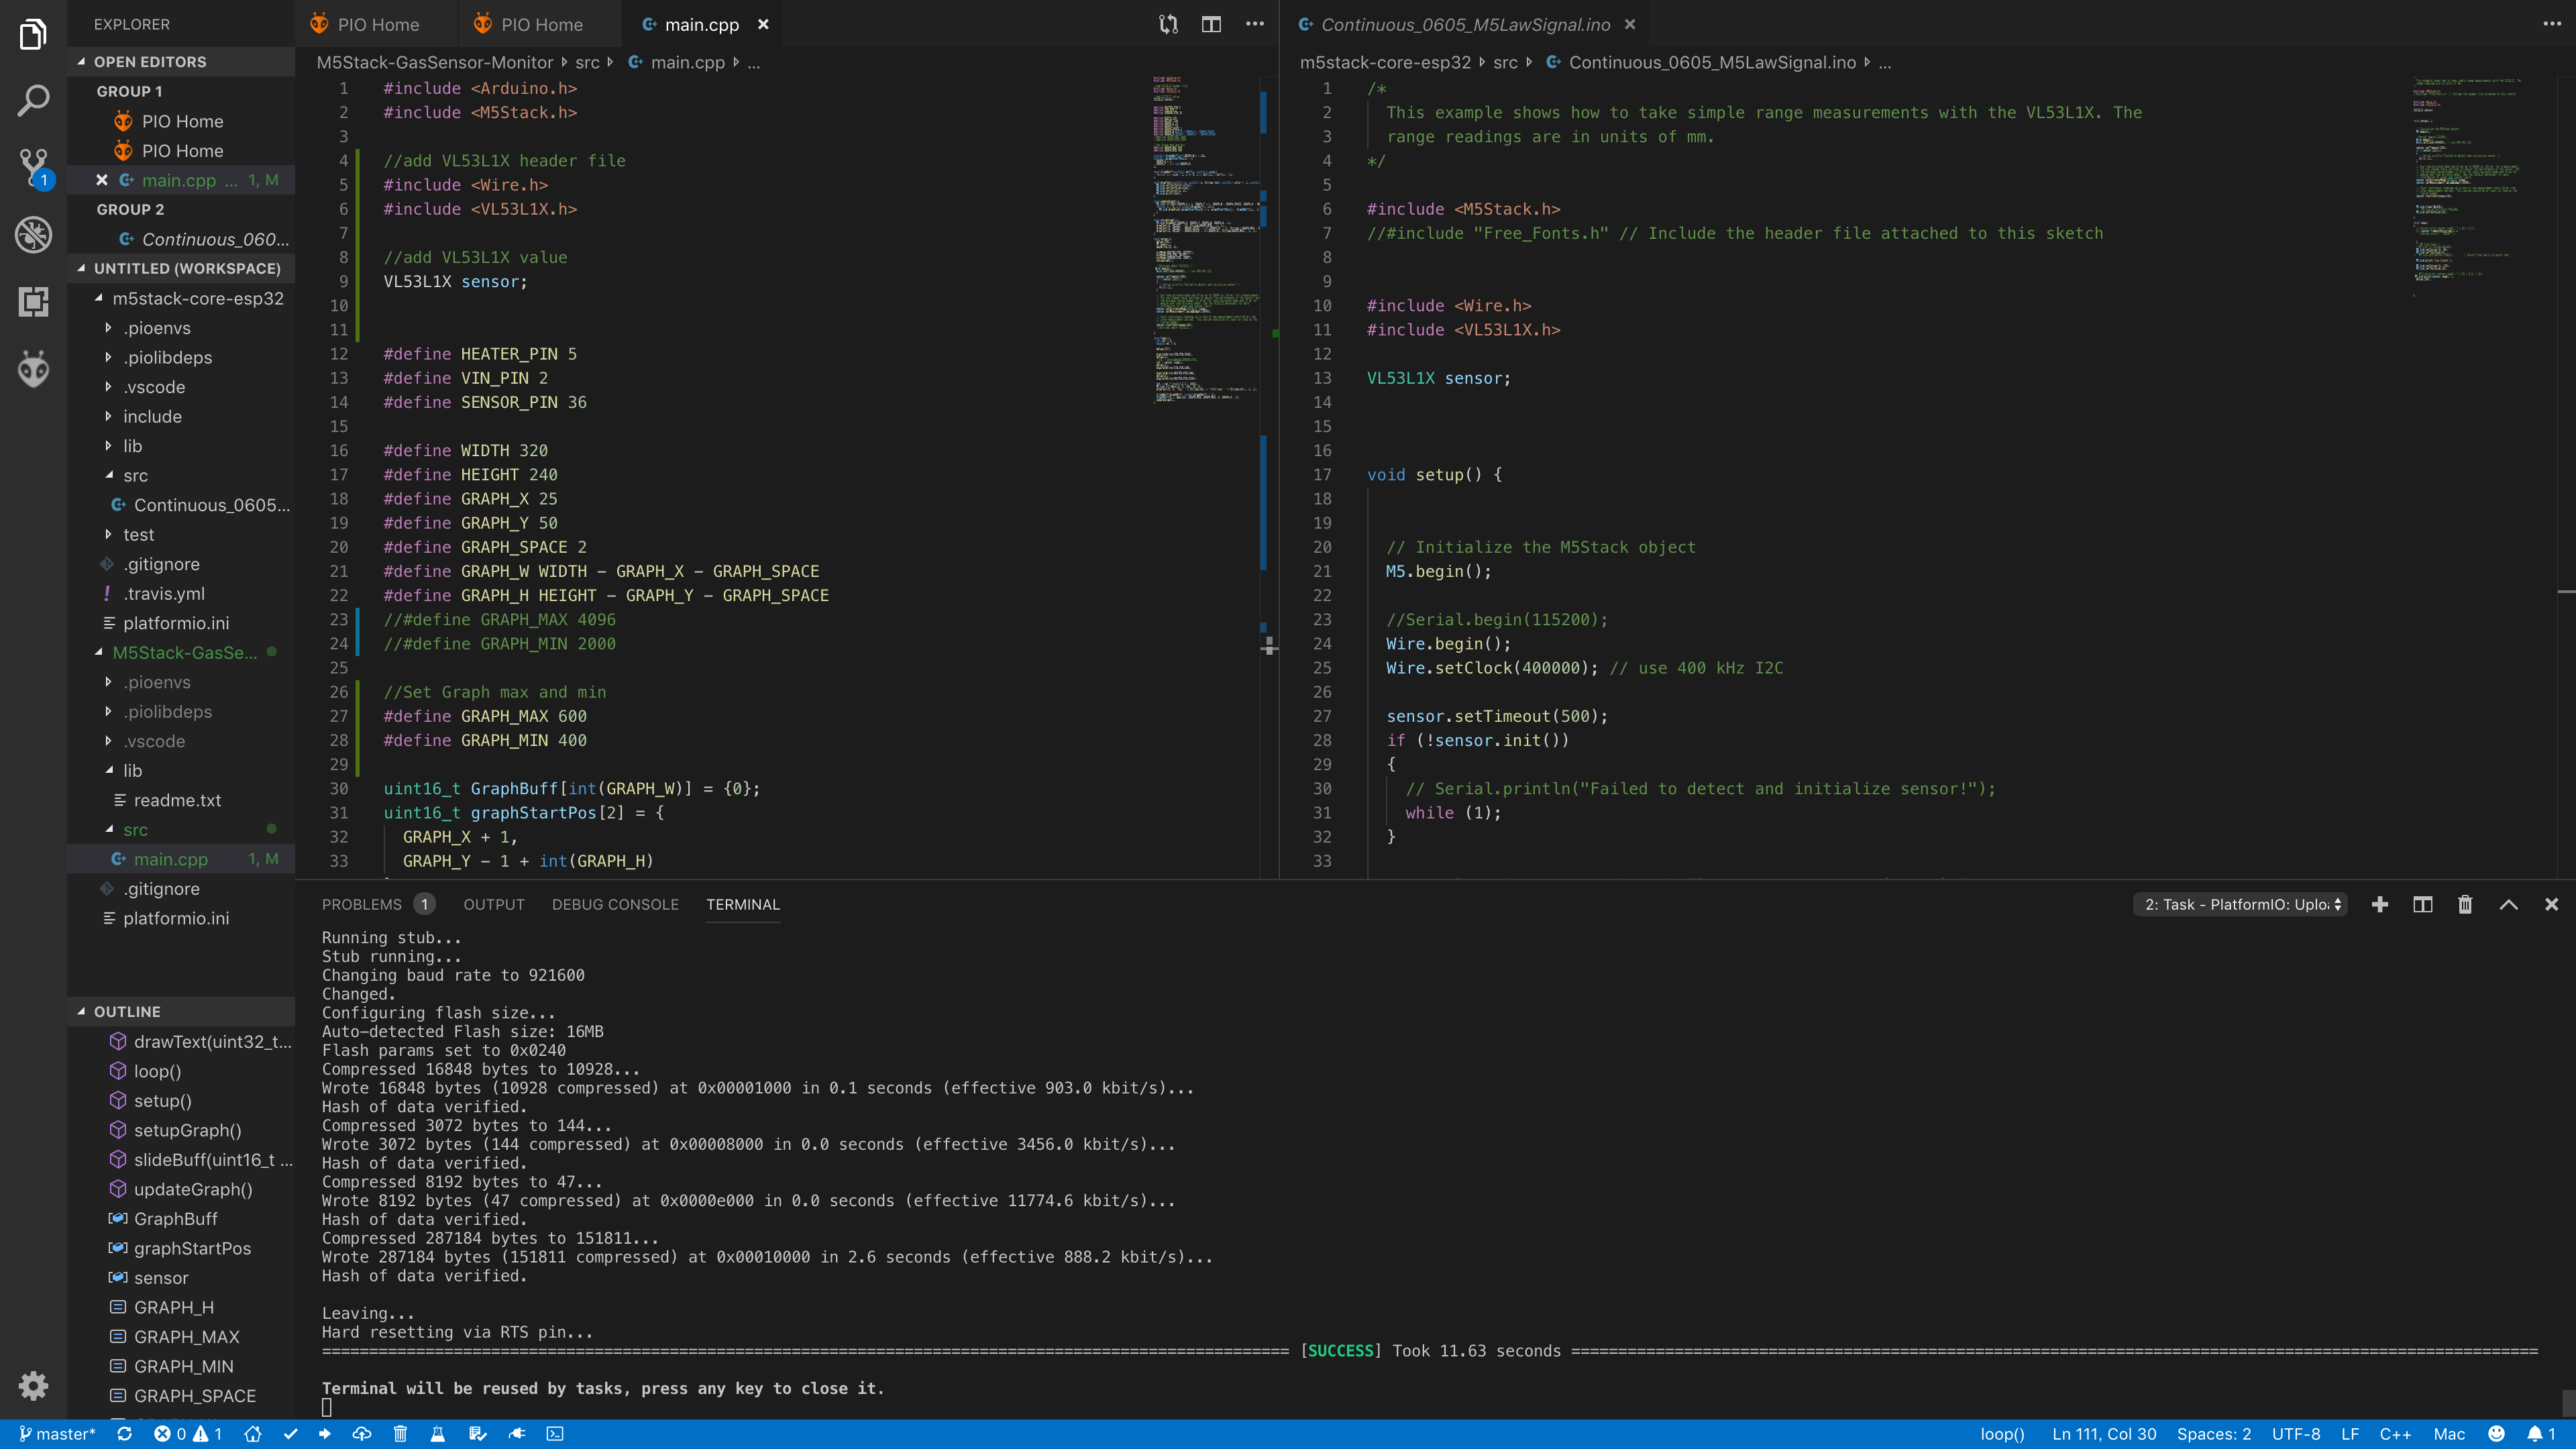
Task: Open the terminal task selector dropdown
Action: tap(2241, 904)
